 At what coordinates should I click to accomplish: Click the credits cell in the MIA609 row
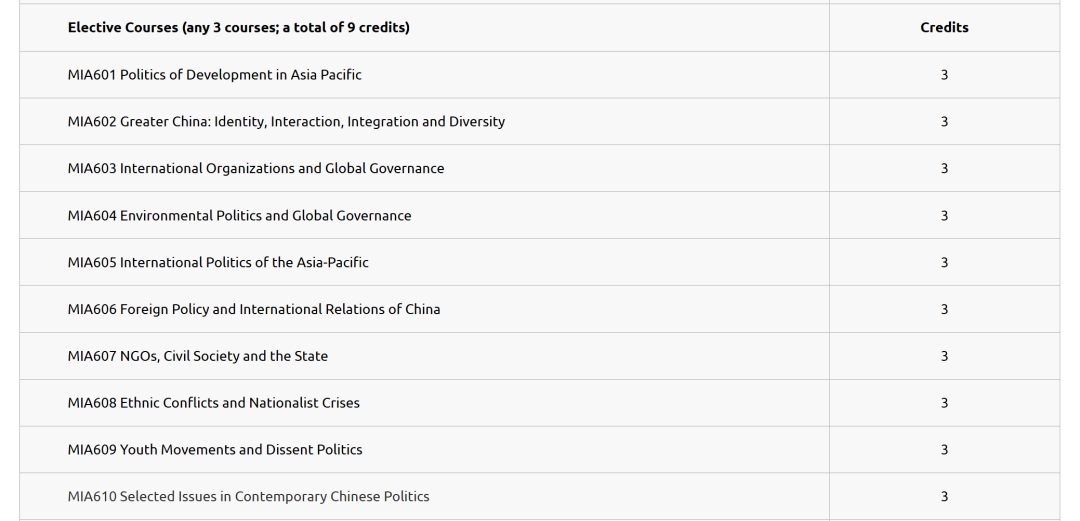point(944,451)
